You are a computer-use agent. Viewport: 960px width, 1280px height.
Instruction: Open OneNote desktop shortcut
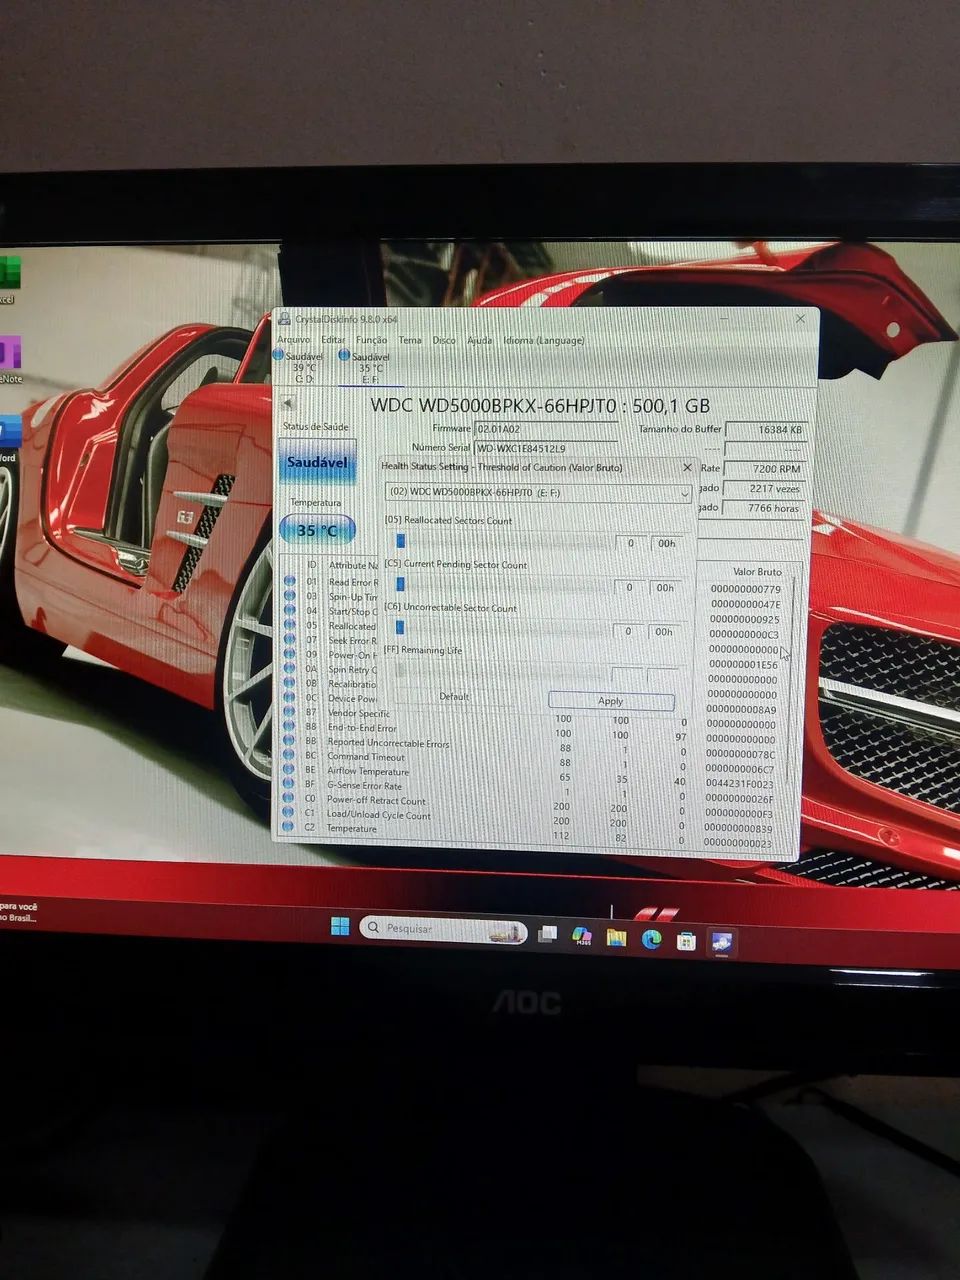[x=8, y=358]
